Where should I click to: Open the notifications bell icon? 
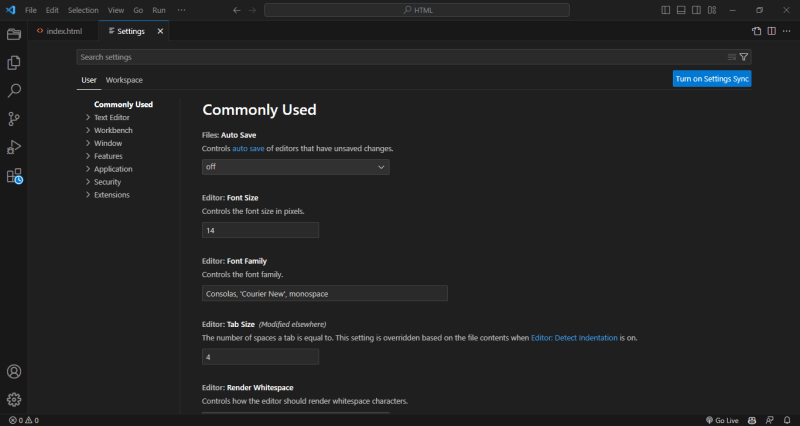coord(787,420)
